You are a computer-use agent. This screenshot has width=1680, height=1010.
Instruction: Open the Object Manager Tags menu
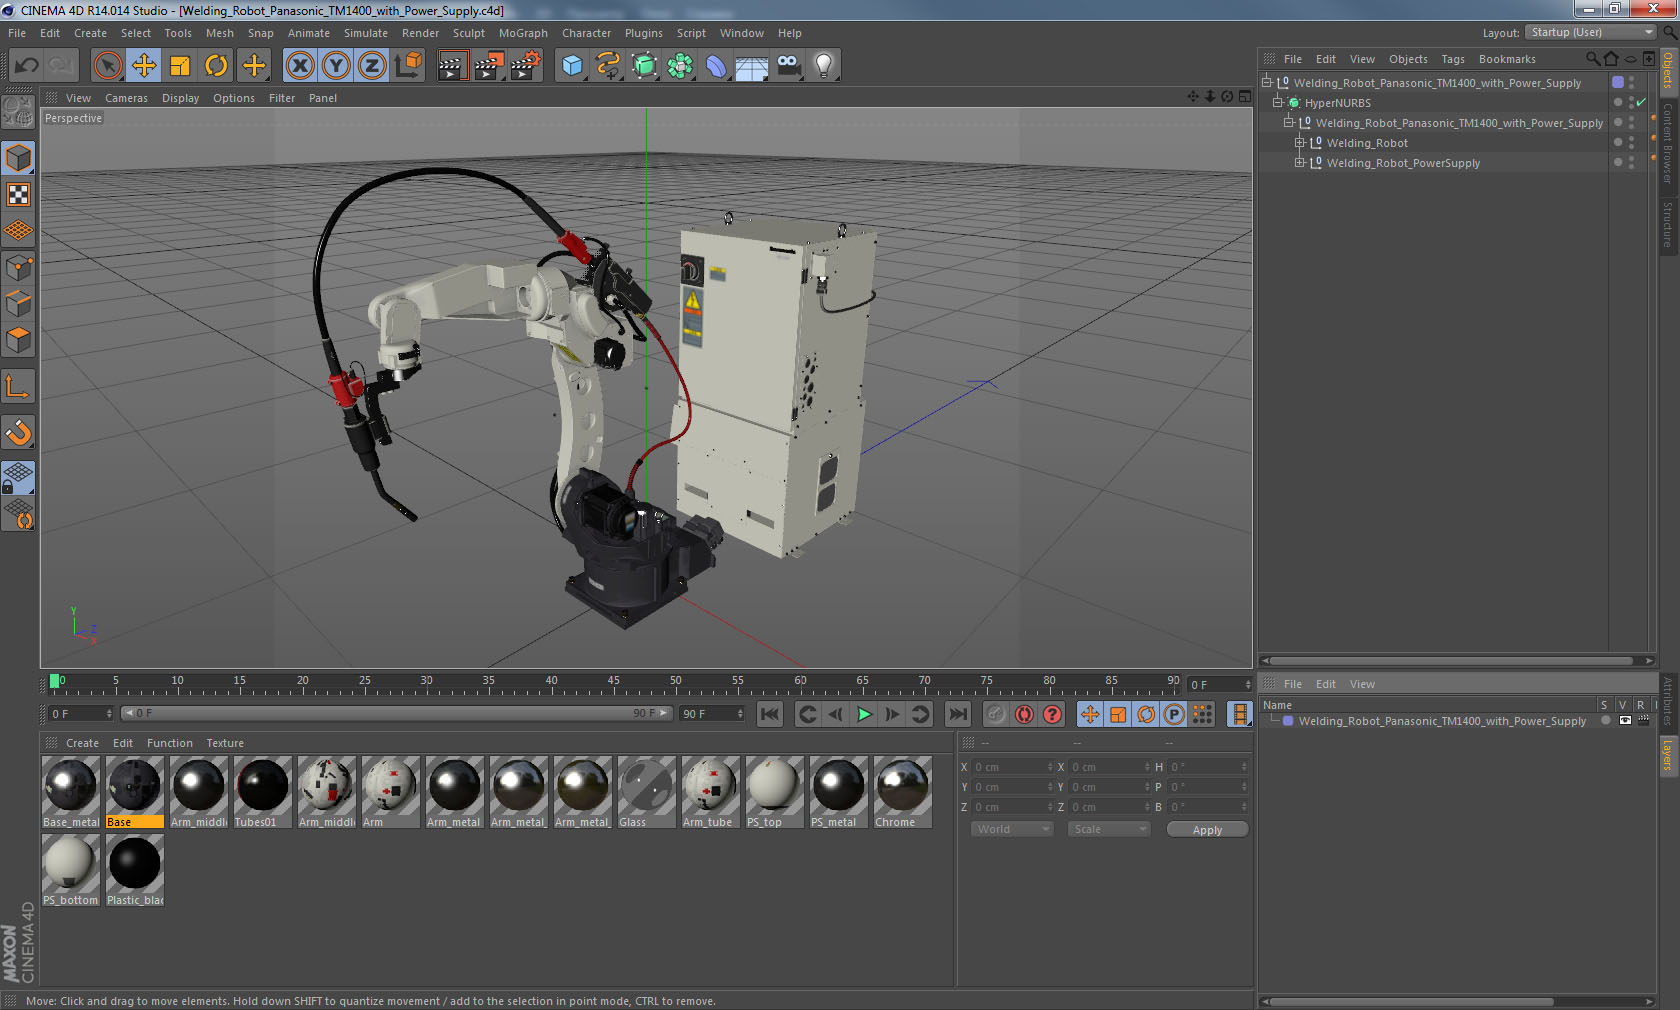coord(1452,59)
